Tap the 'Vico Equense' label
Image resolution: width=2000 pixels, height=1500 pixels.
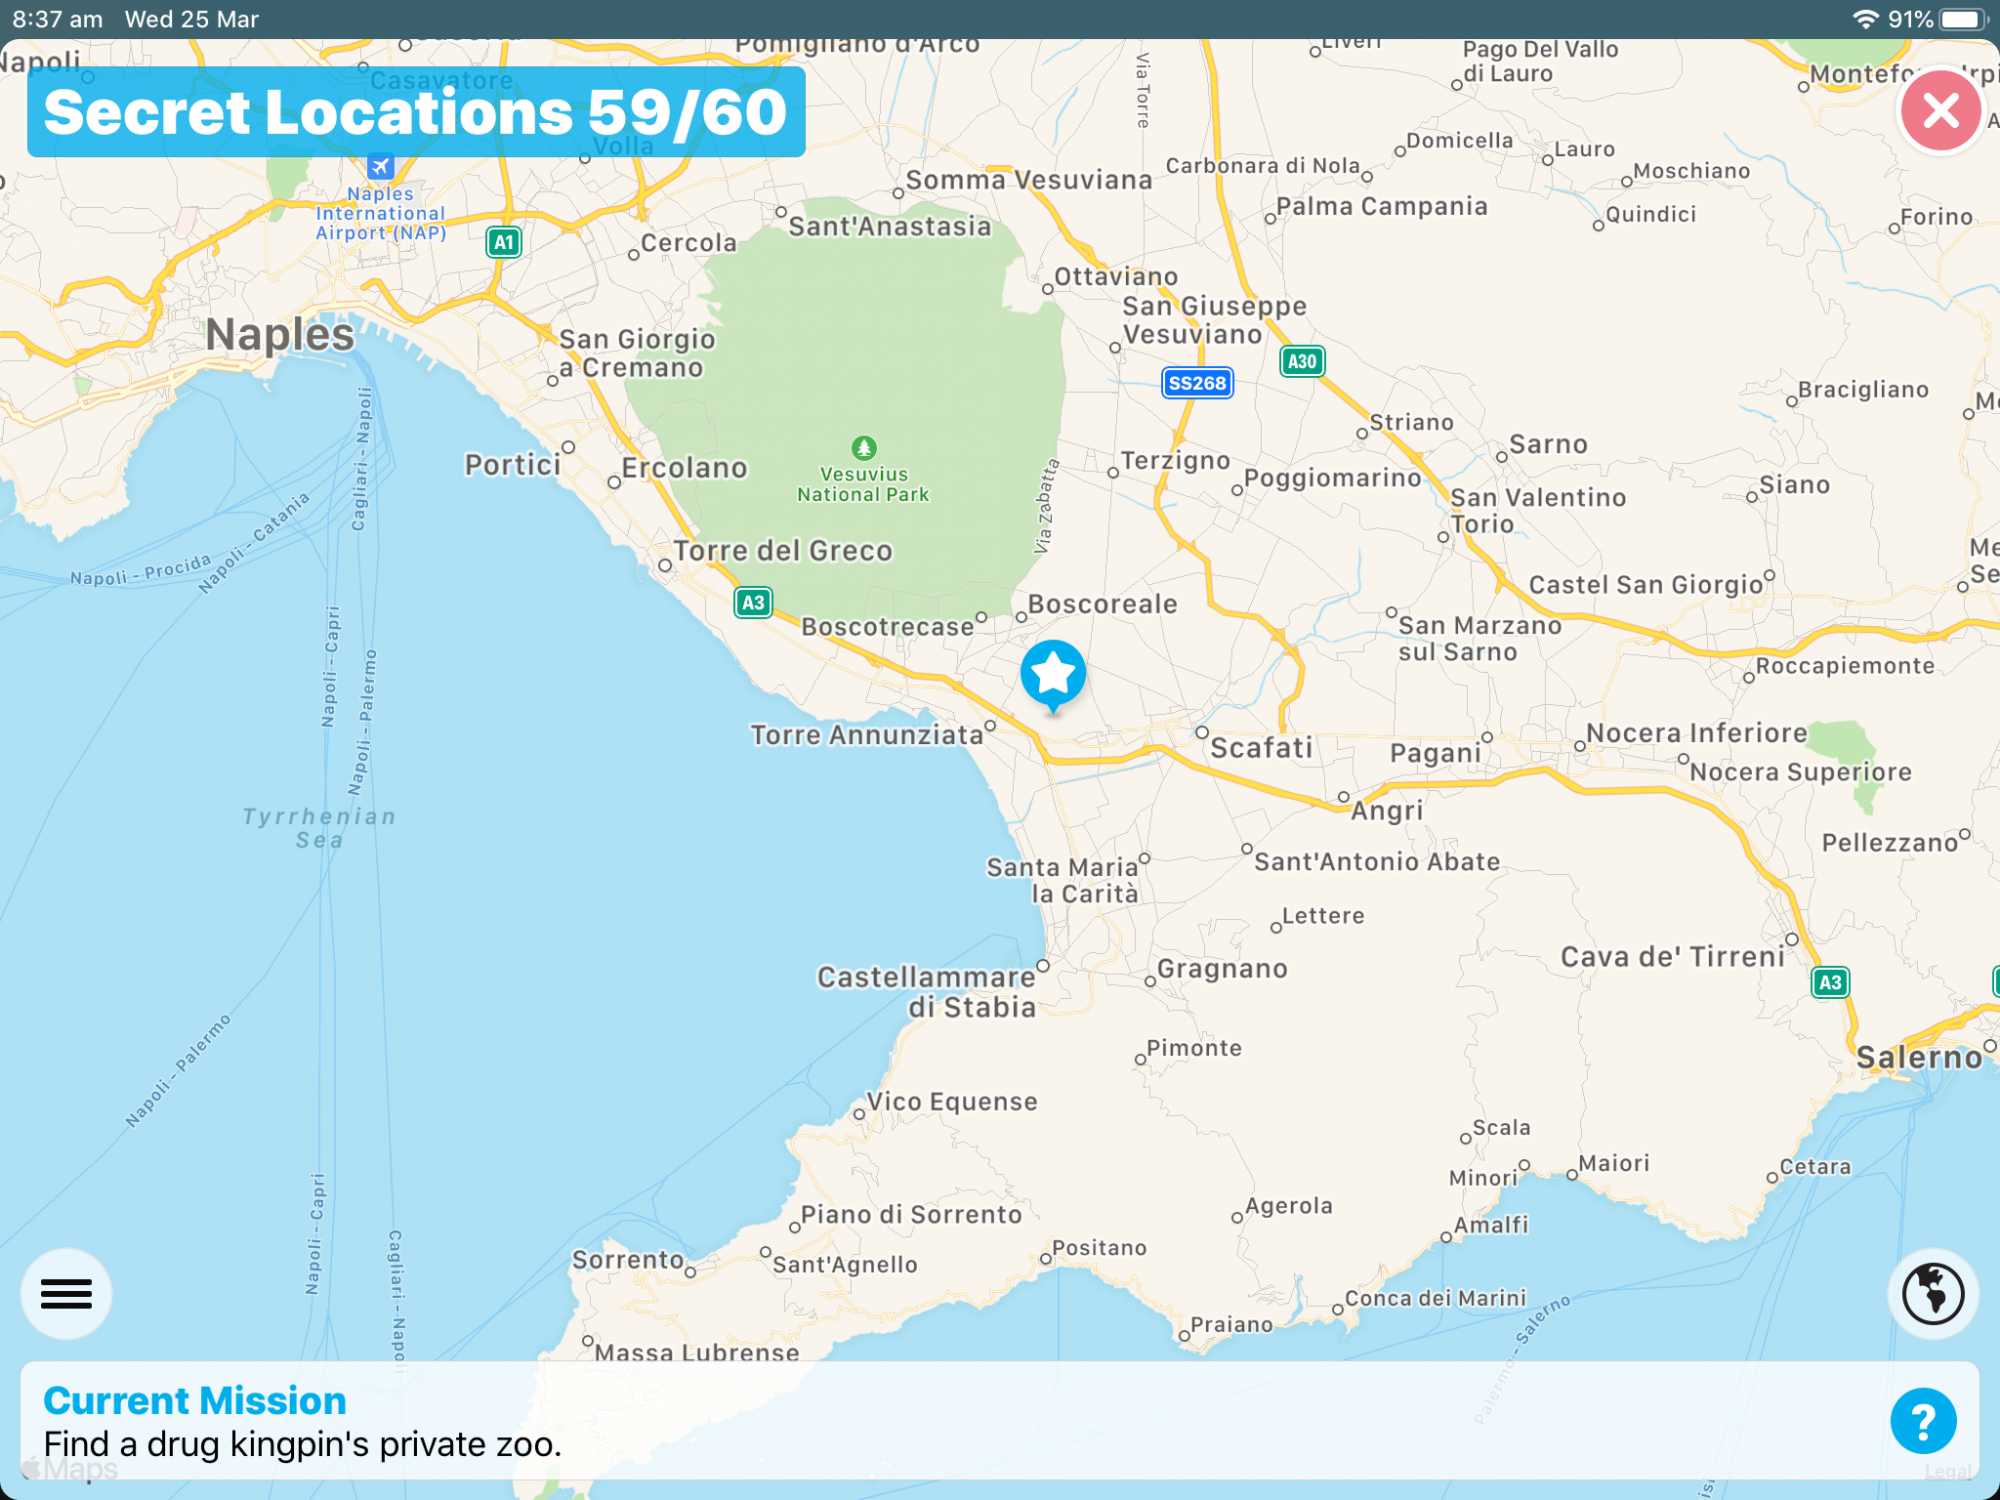point(952,1101)
